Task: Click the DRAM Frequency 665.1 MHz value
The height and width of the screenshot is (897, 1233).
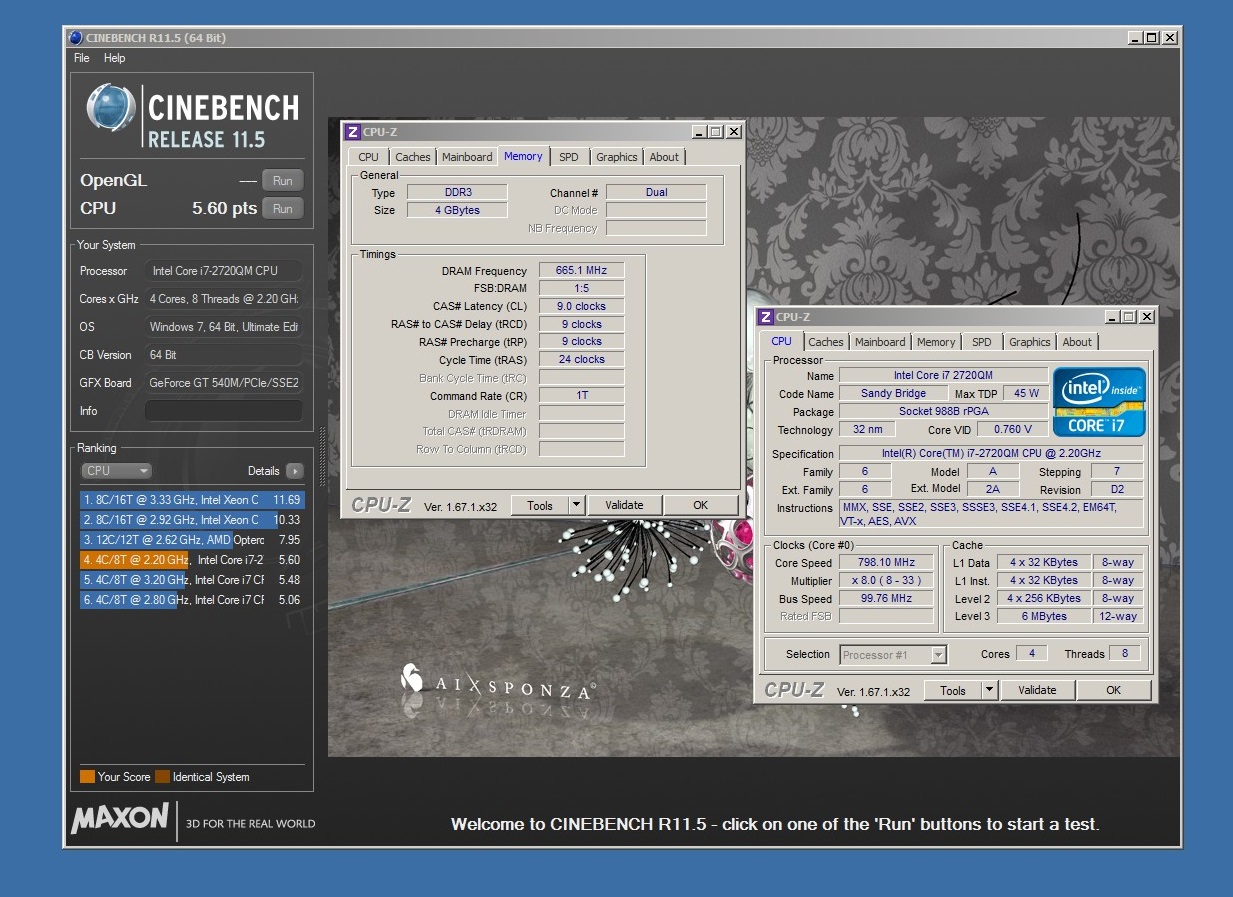Action: 582,270
